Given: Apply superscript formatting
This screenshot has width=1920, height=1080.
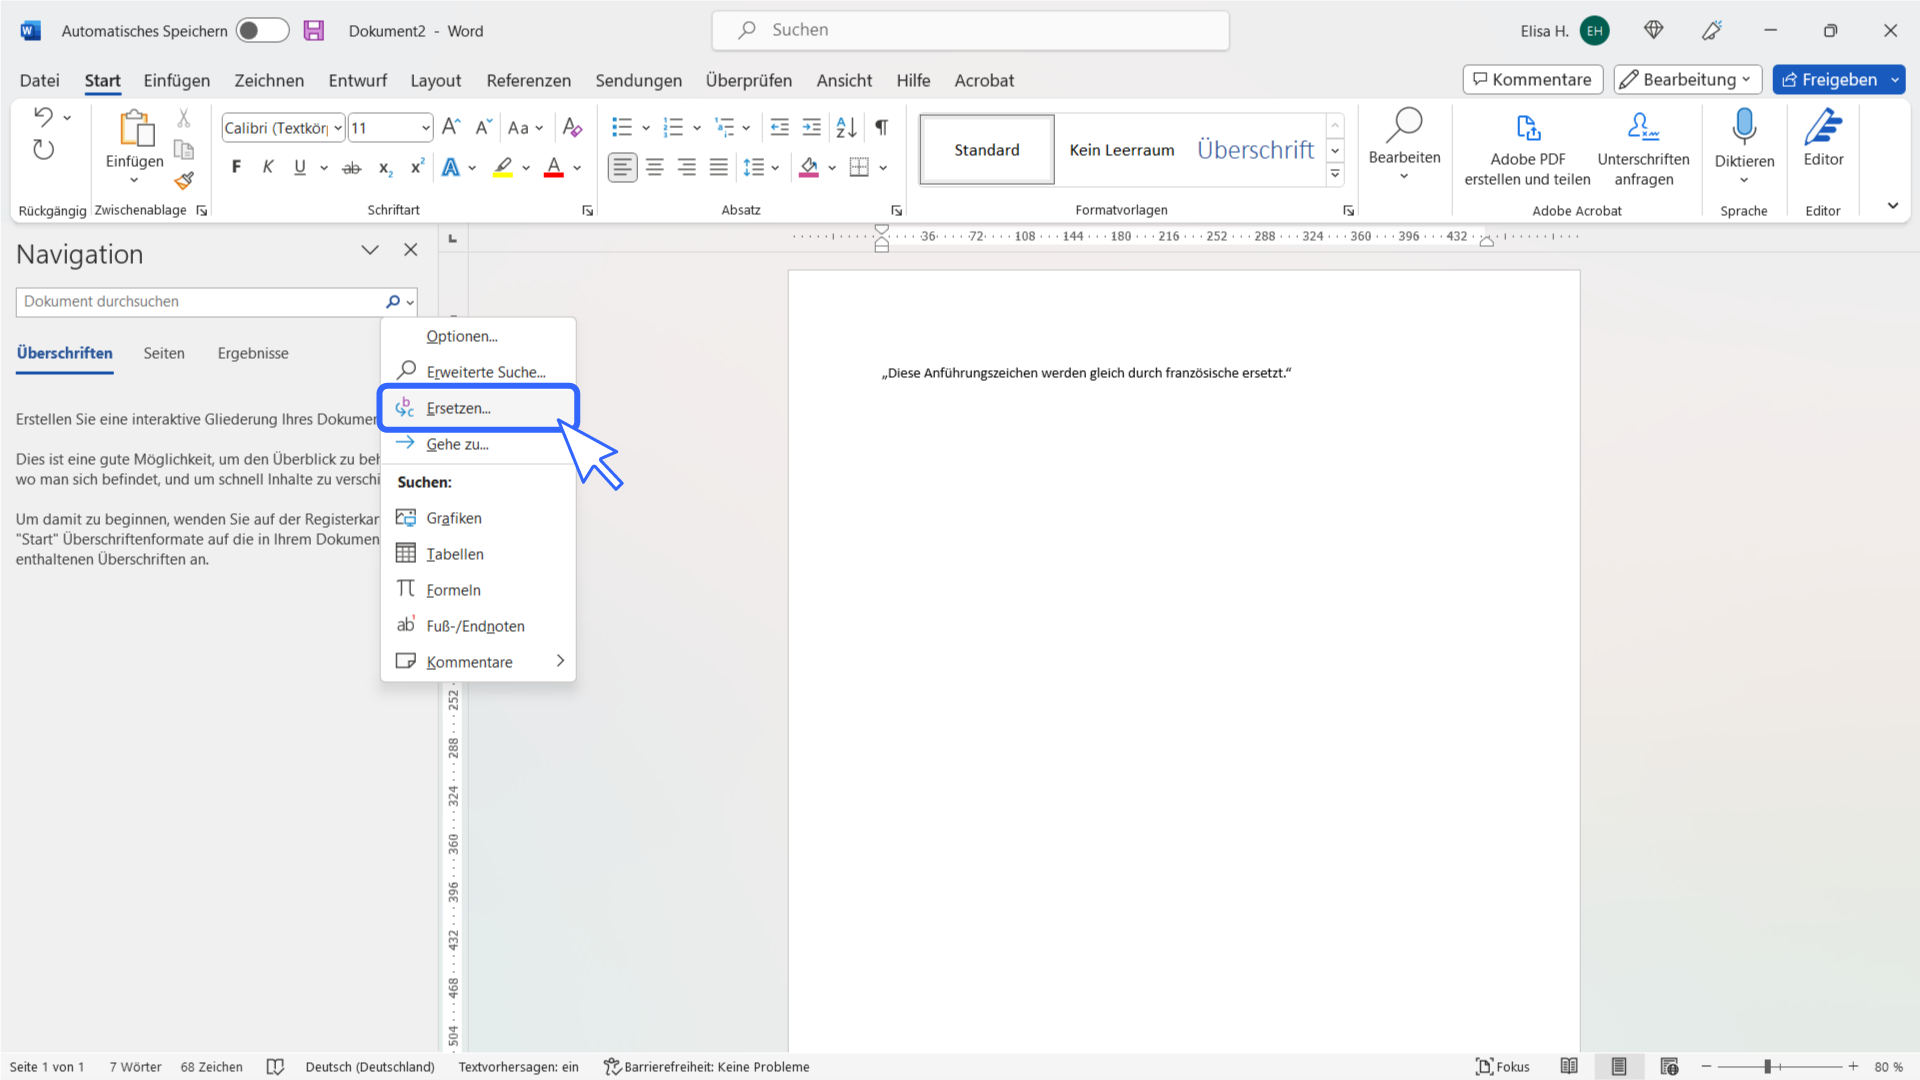Looking at the screenshot, I should [x=417, y=167].
